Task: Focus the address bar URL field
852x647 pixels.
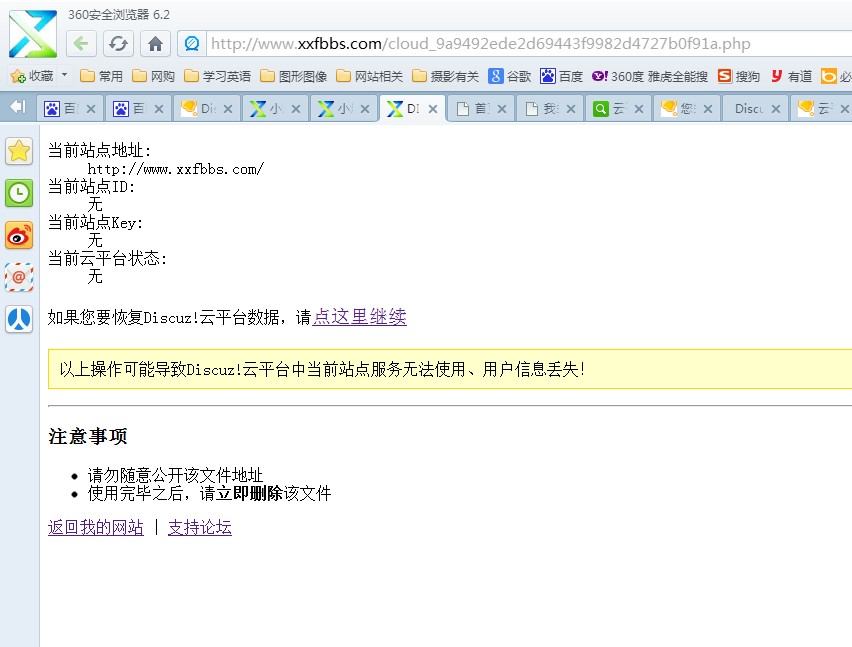Action: tap(529, 43)
